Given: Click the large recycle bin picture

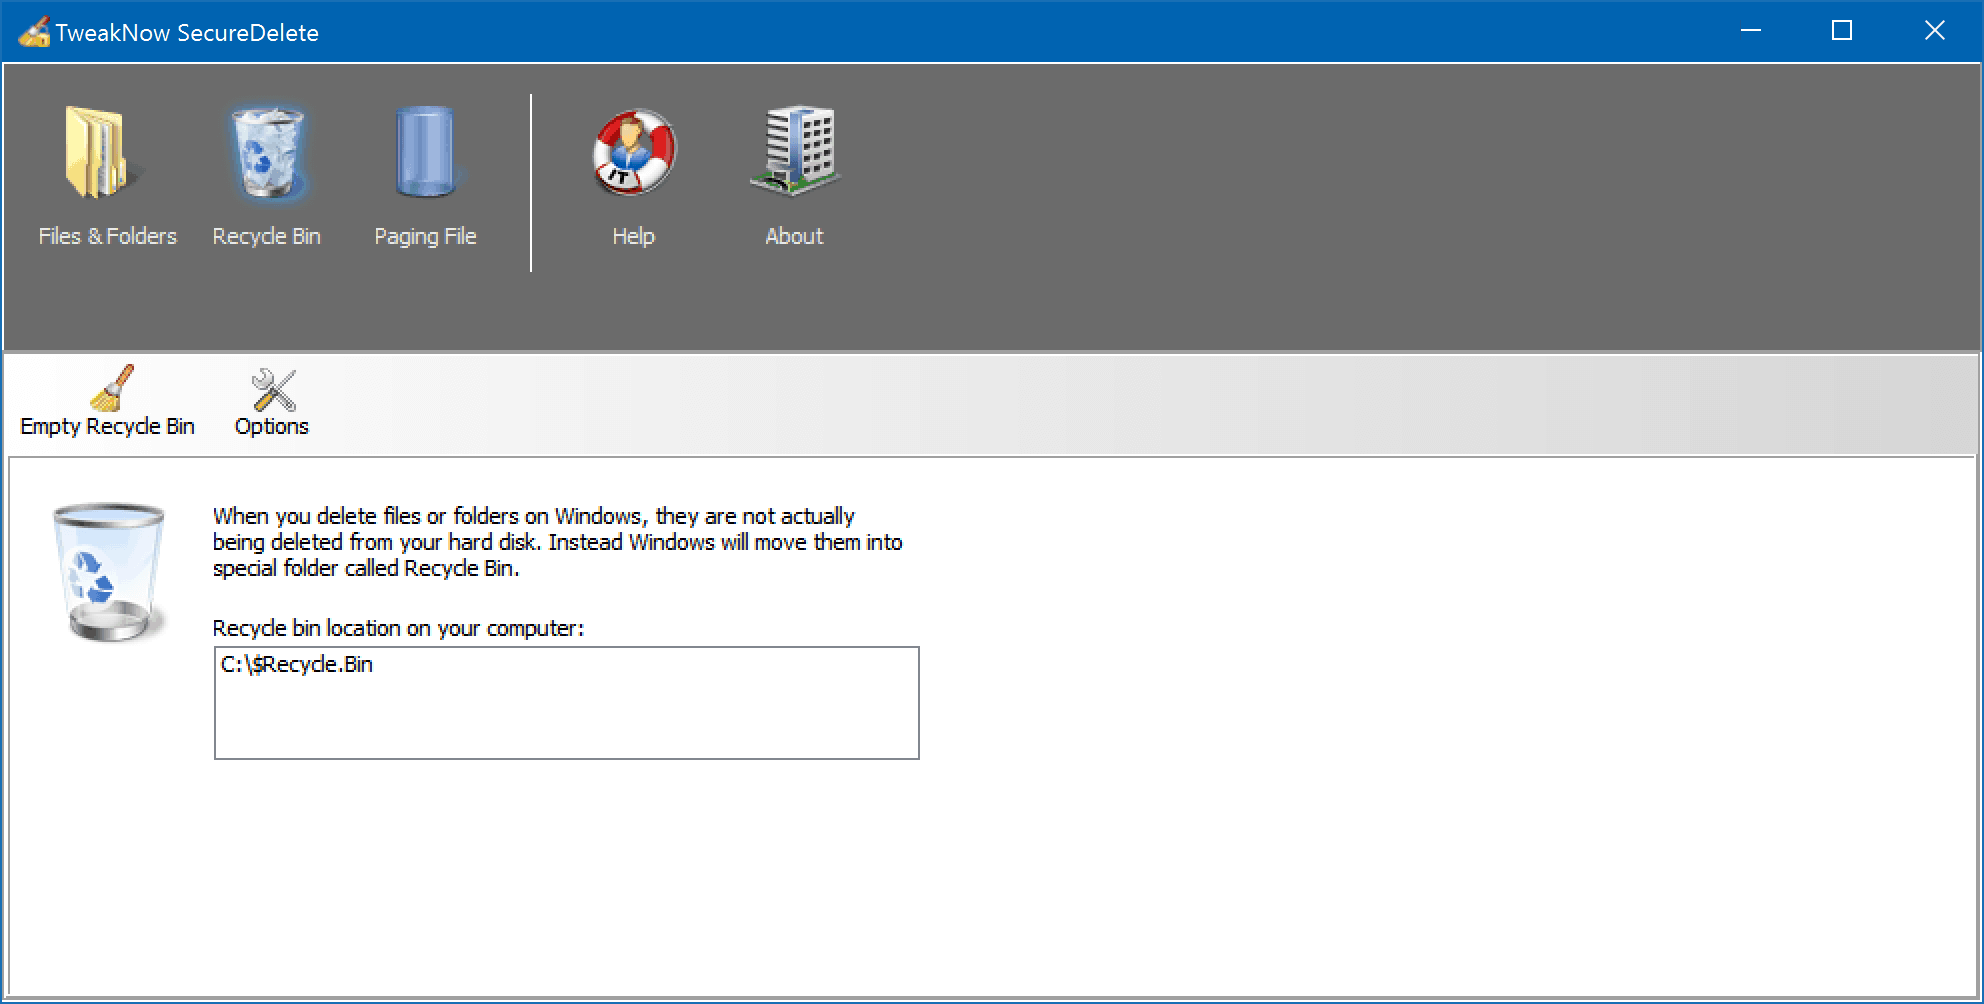Looking at the screenshot, I should point(109,572).
